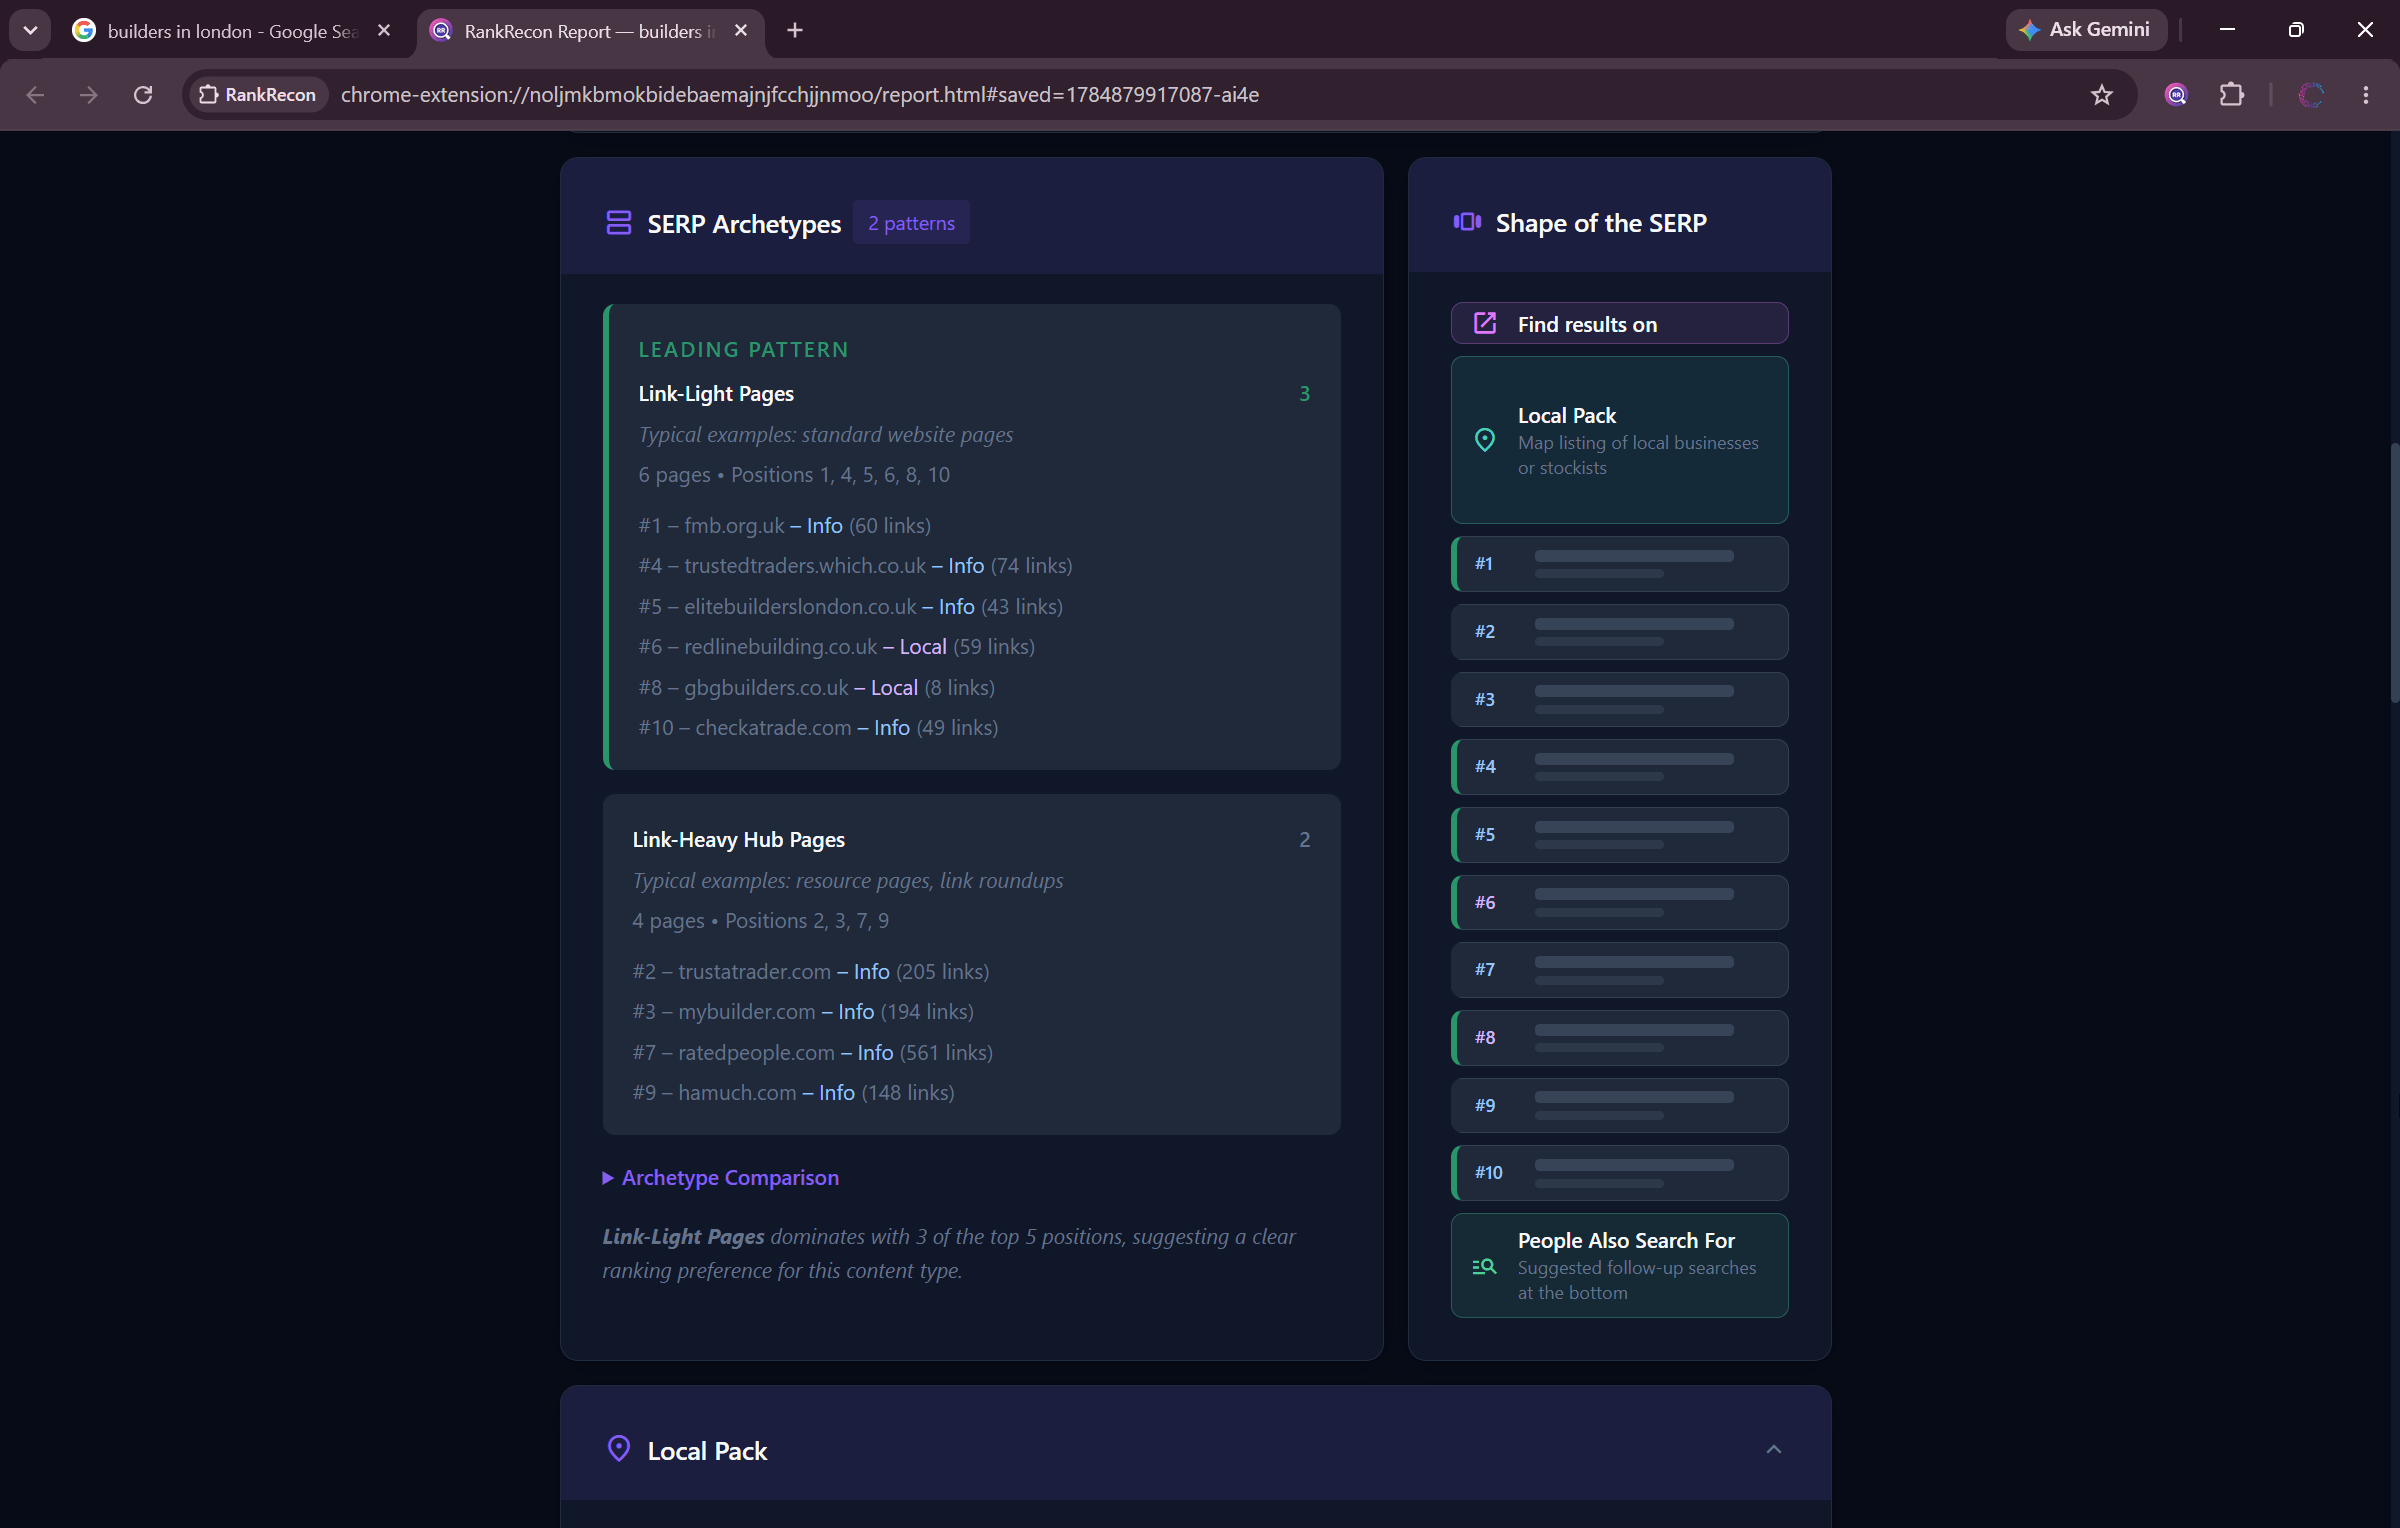
Task: Click the Ask Gemini button
Action: pos(2085,30)
